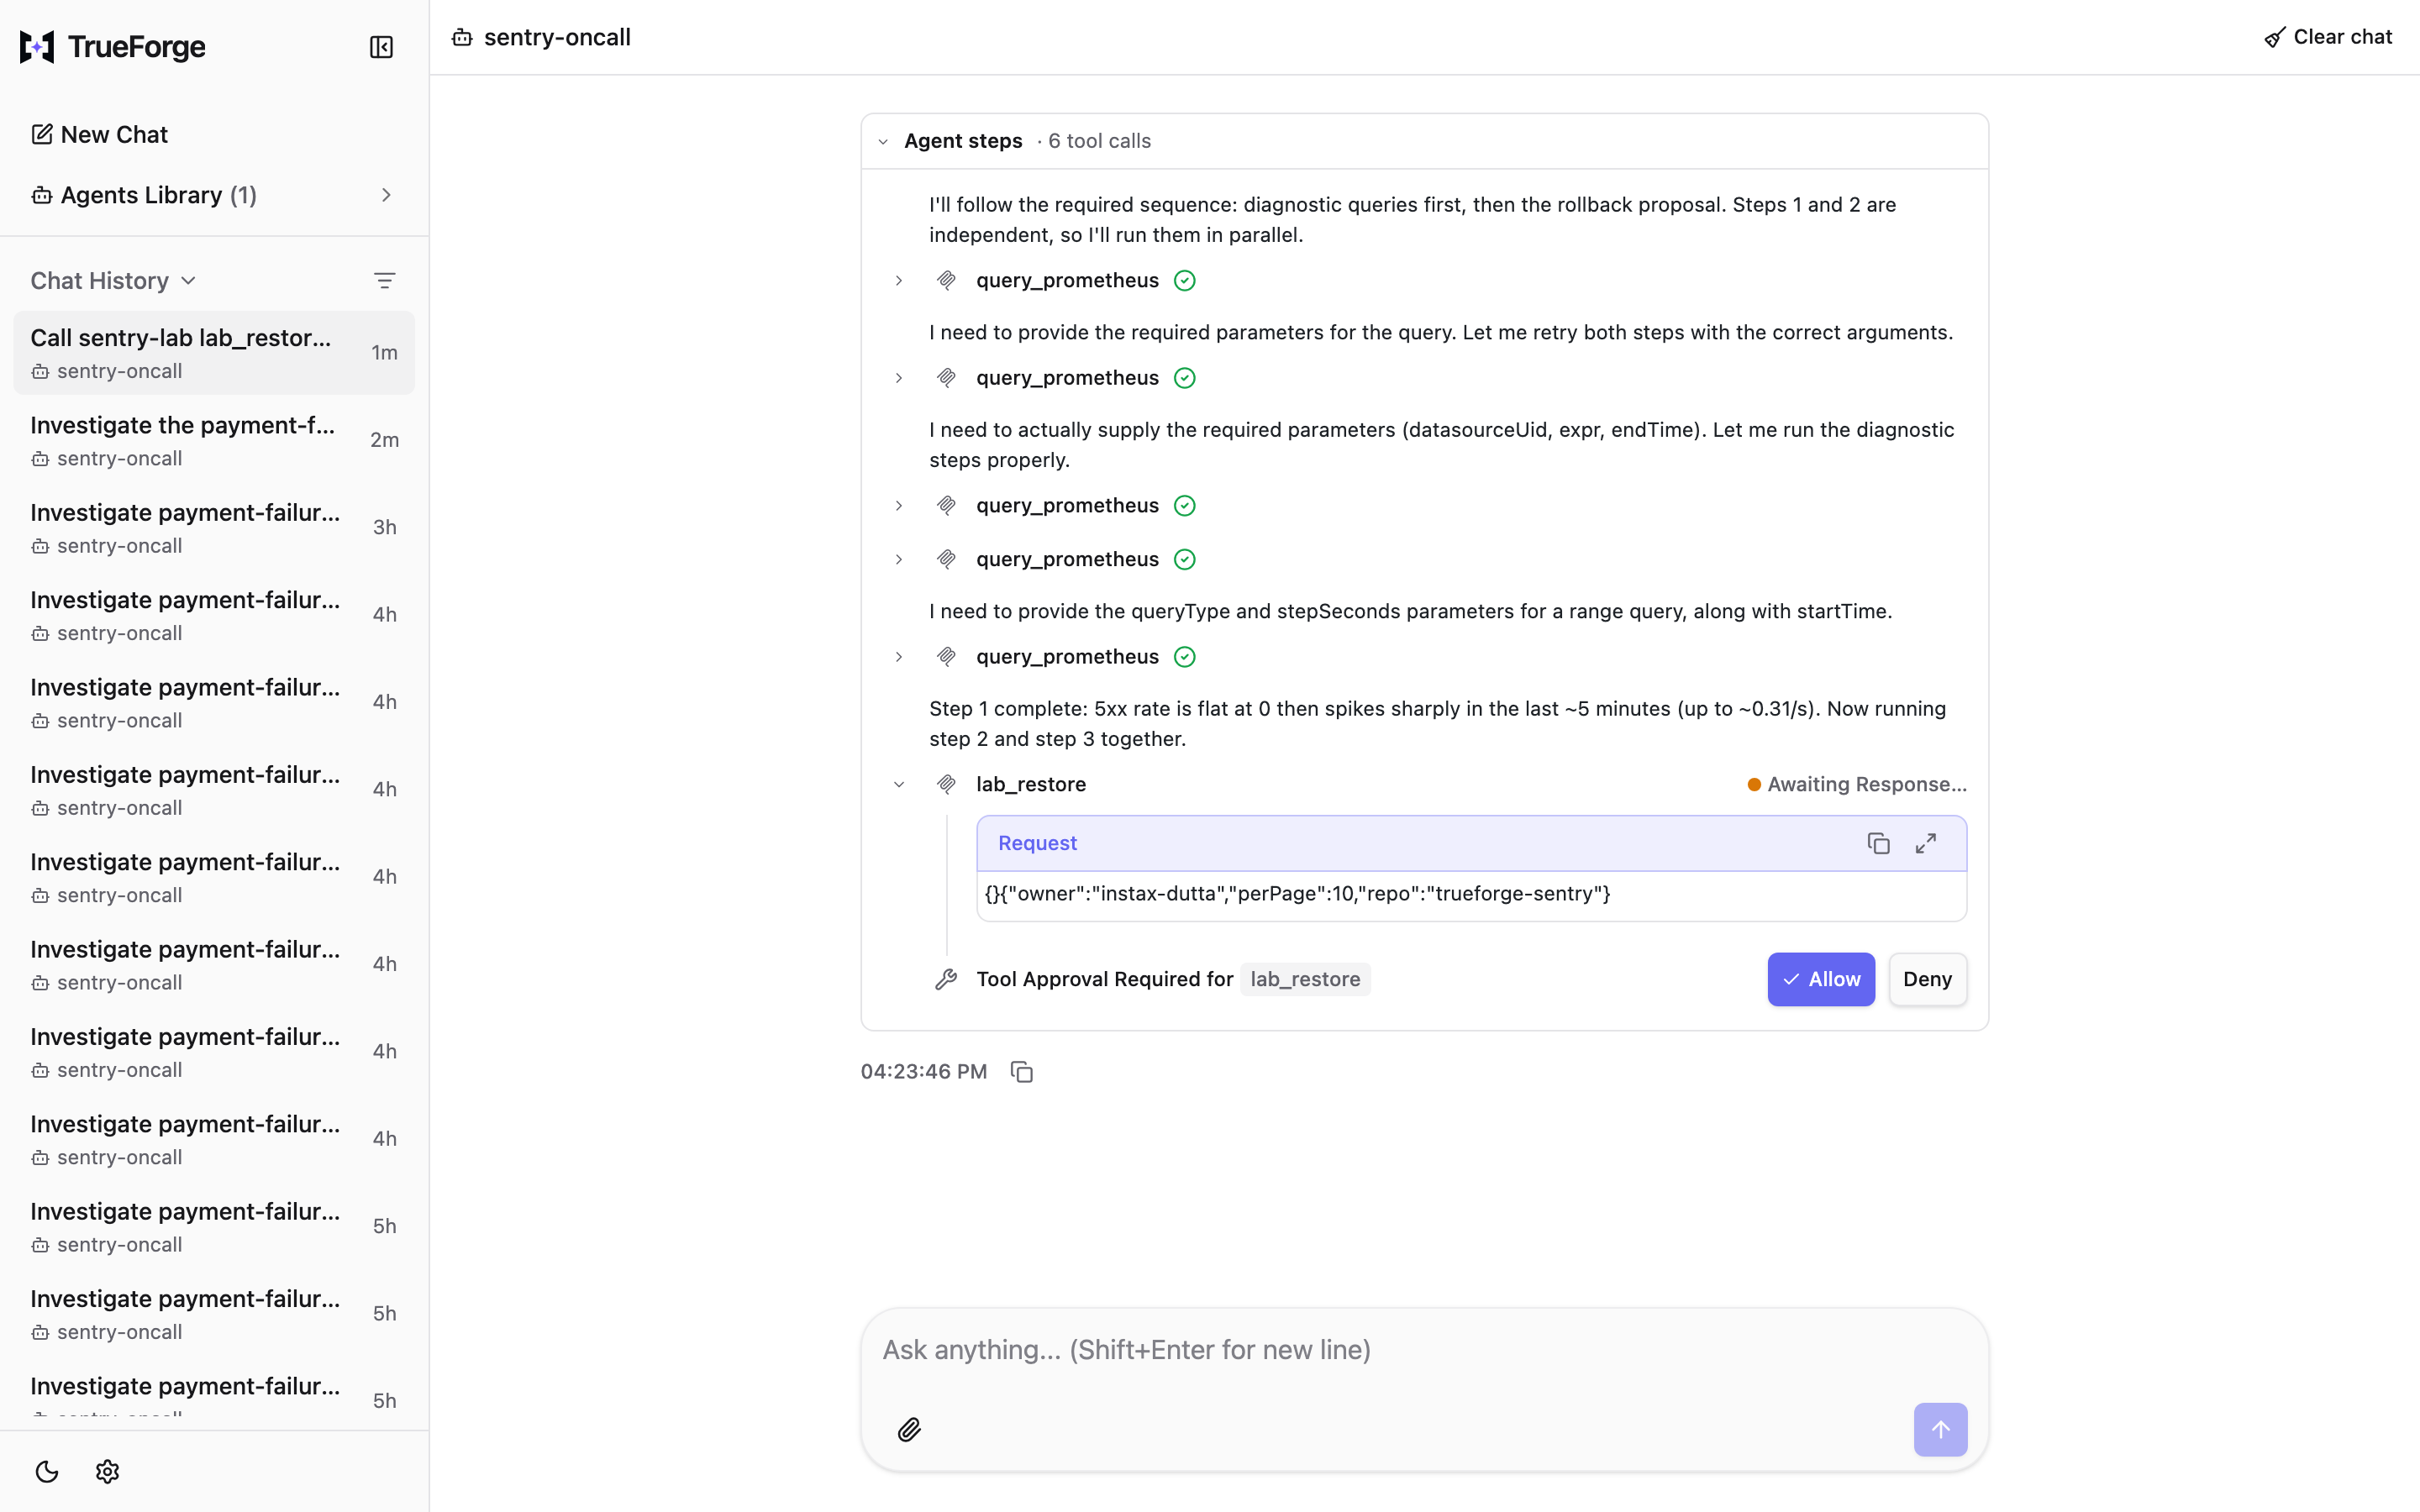
Task: Expand the first query_prometheus tool call
Action: [x=898, y=281]
